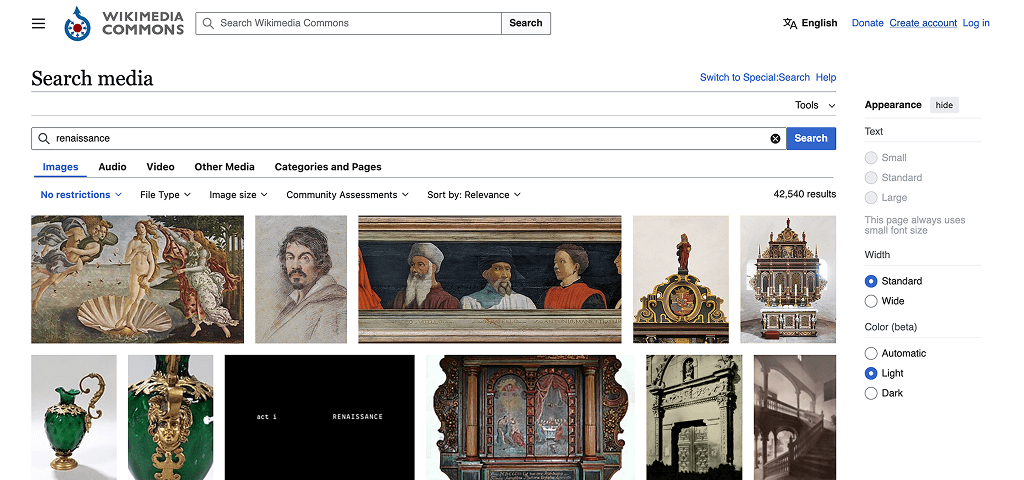The image size is (1024, 480).
Task: Open the small green ewer thumbnail
Action: 74,417
